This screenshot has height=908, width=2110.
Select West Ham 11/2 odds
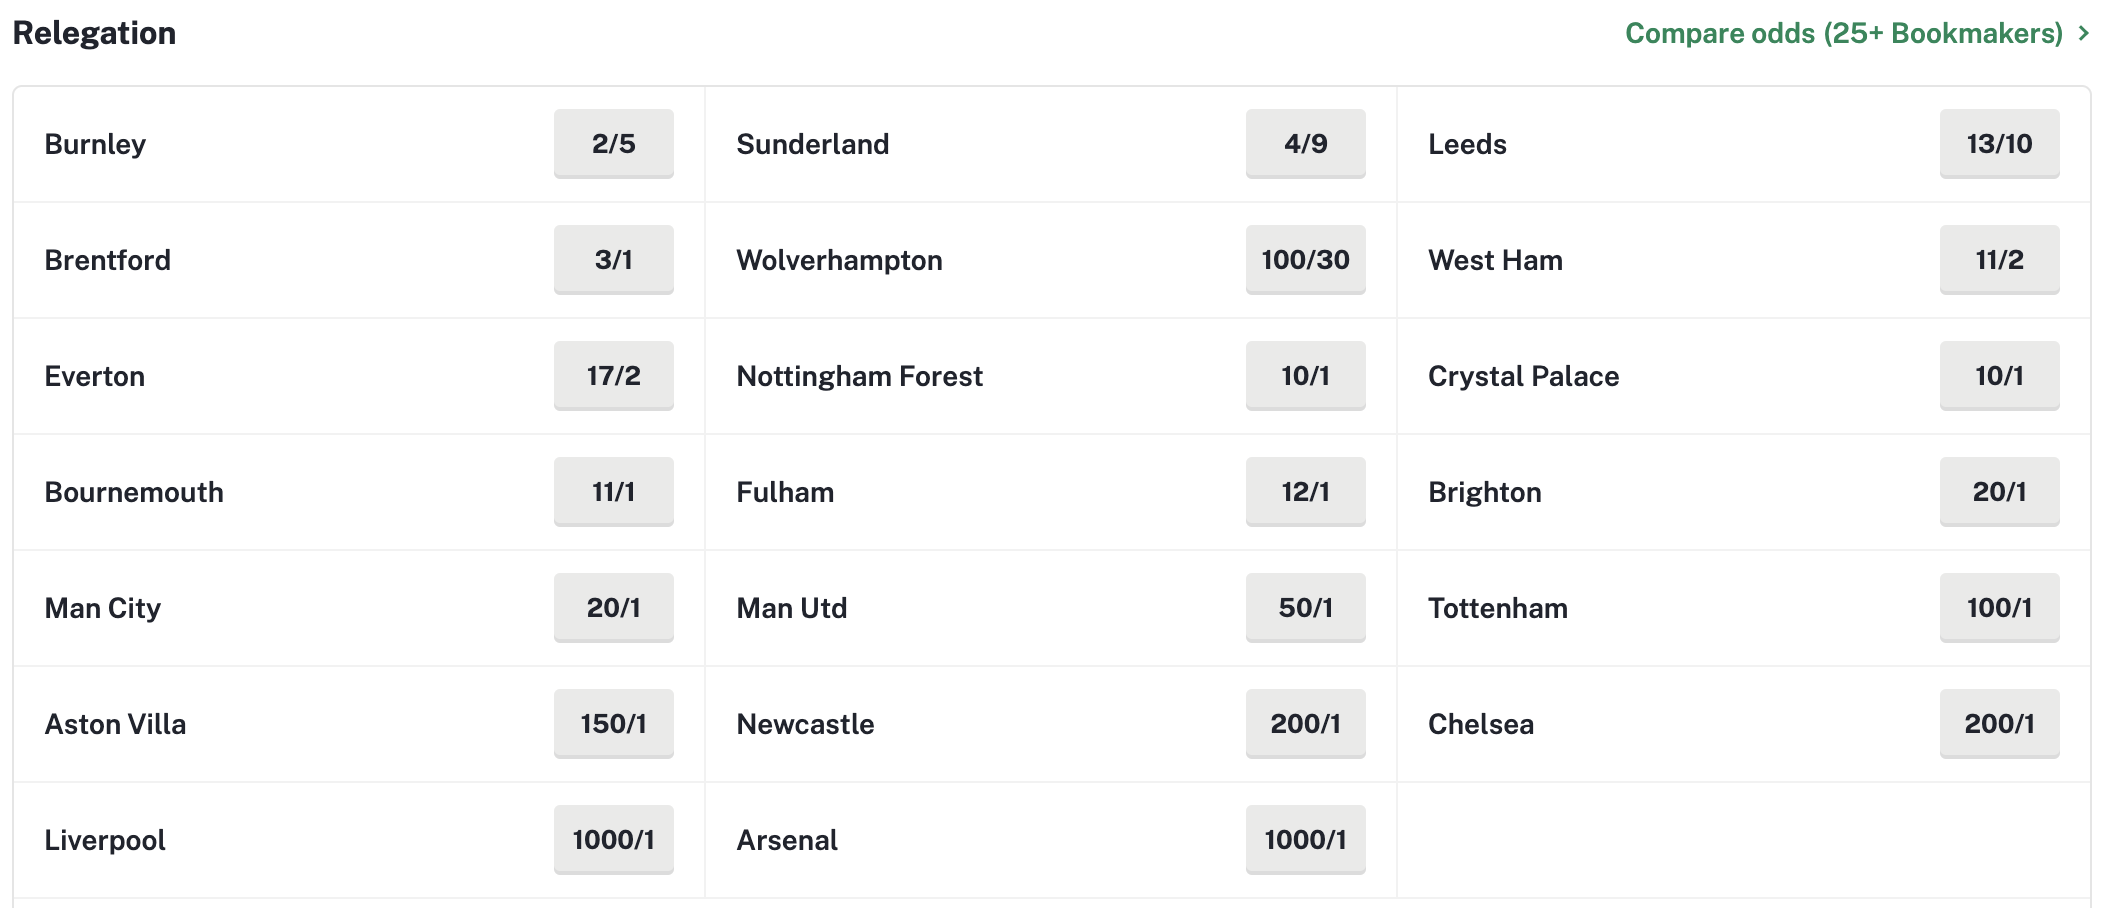coord(1999,260)
